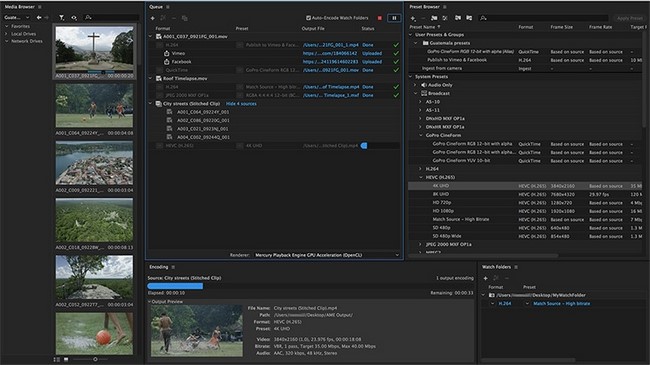
Task: Open the Media Browser filter icon
Action: [61, 17]
